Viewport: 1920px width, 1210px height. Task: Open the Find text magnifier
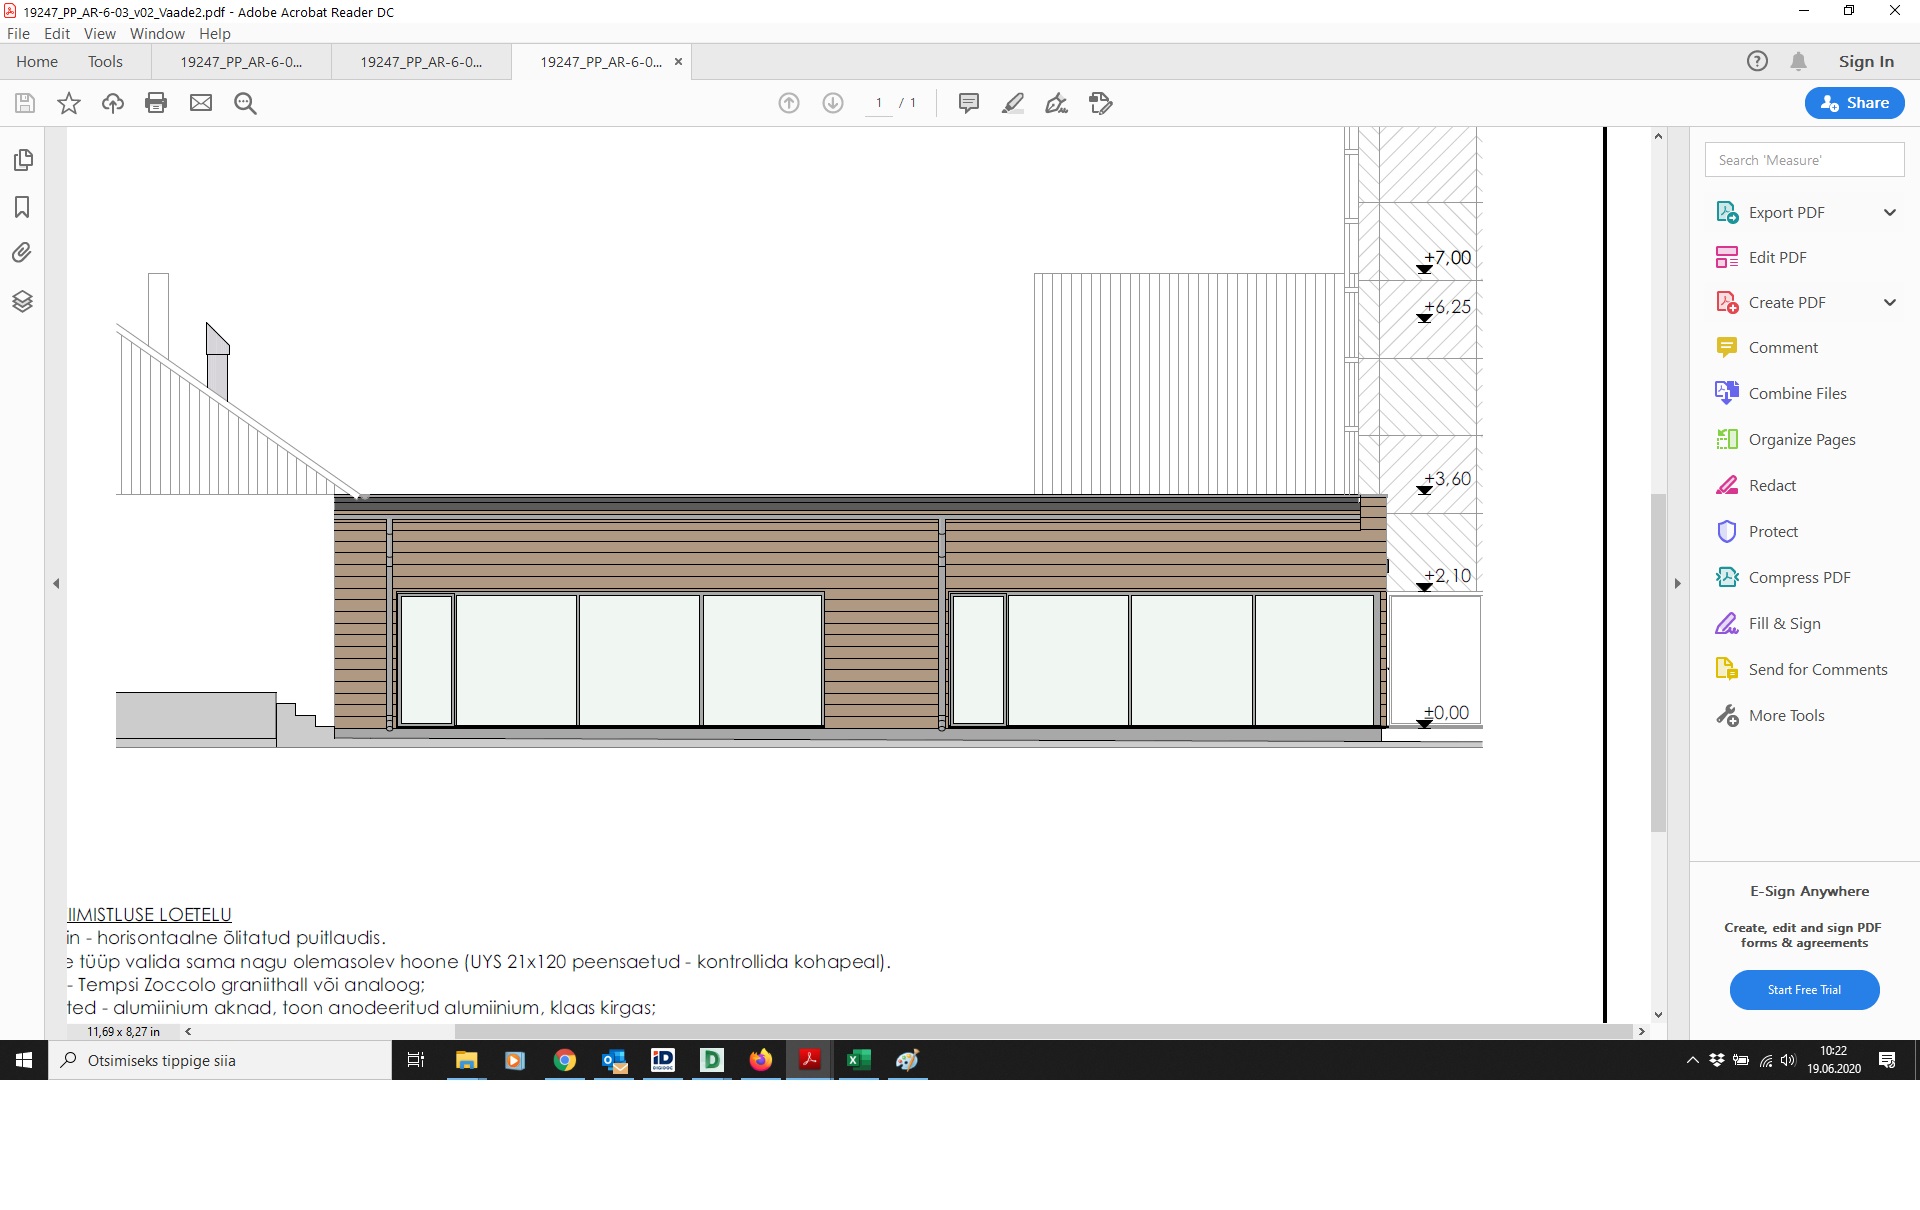(x=245, y=103)
